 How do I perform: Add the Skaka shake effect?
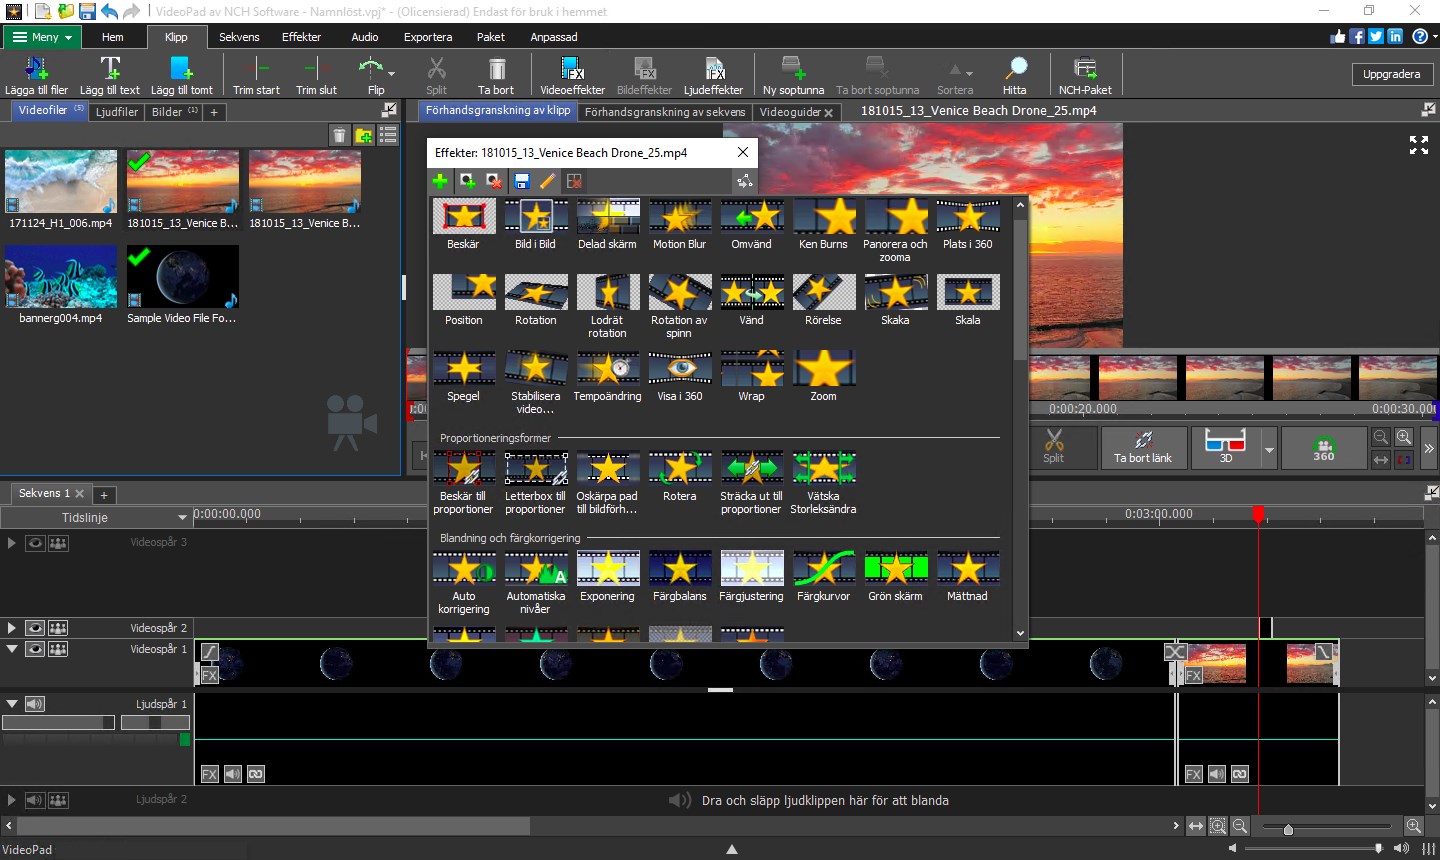pyautogui.click(x=895, y=300)
